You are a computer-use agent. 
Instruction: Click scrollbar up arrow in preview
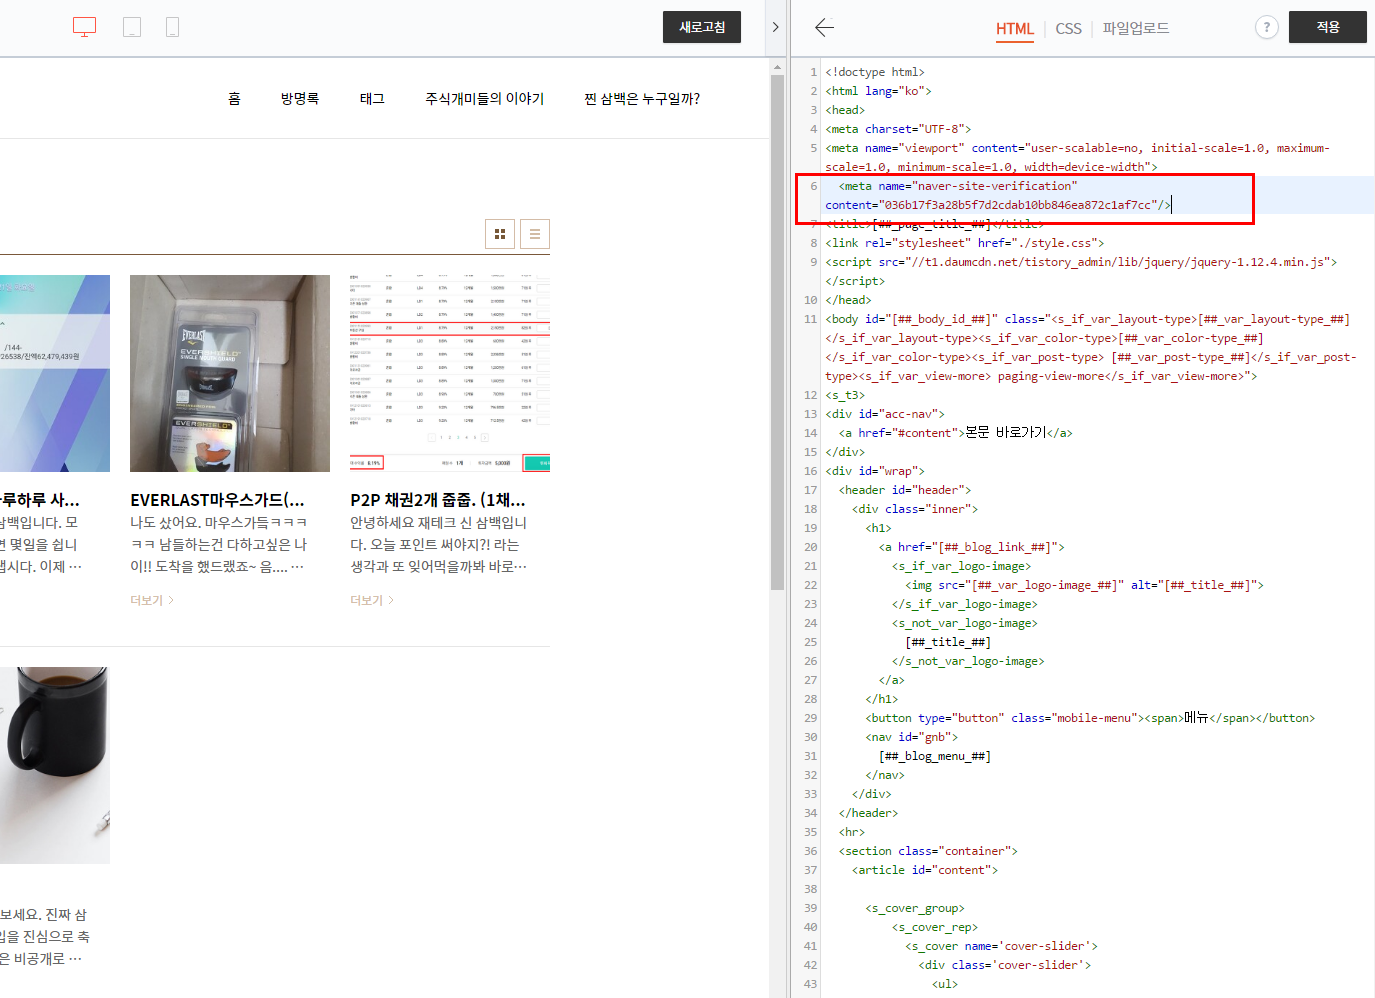pos(777,67)
